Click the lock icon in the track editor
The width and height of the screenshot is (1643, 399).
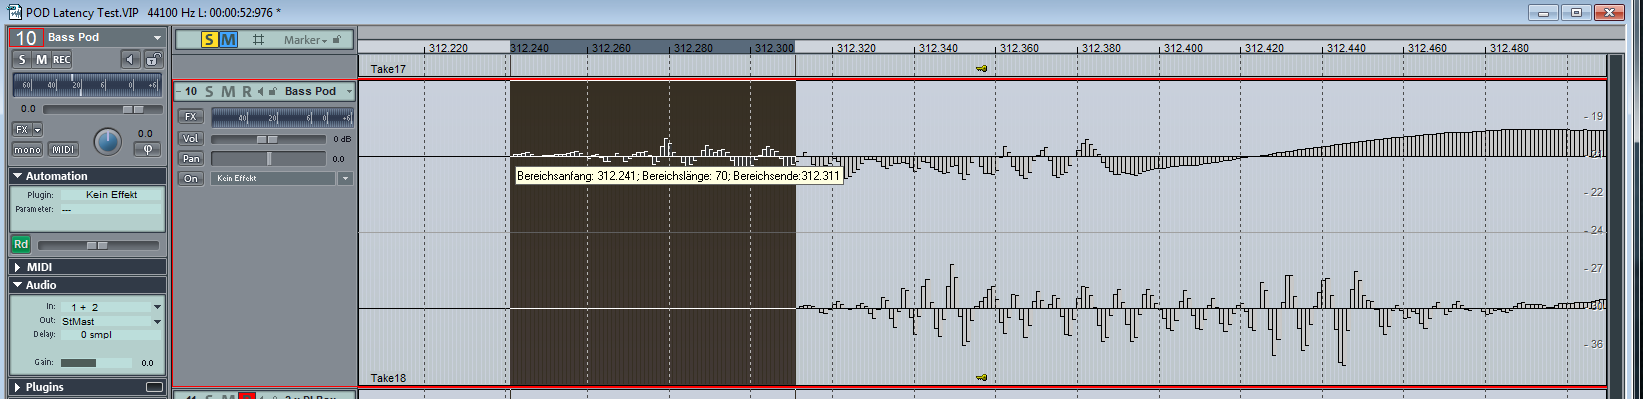(x=152, y=60)
